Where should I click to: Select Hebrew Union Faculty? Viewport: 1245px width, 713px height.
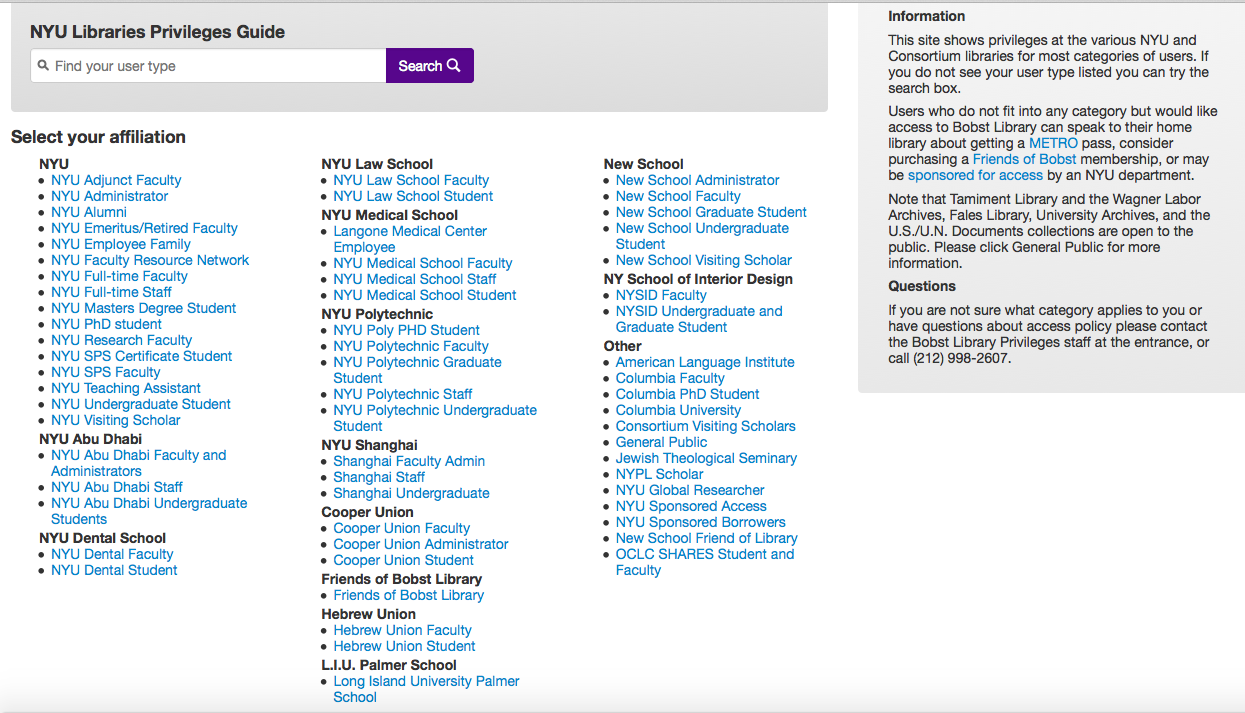tap(402, 630)
